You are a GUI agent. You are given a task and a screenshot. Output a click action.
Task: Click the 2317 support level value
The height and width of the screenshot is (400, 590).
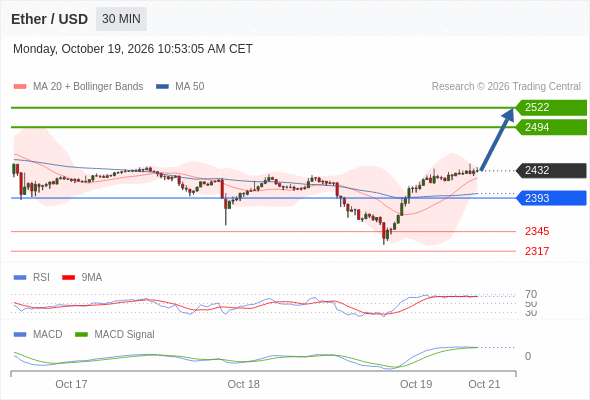(x=537, y=251)
